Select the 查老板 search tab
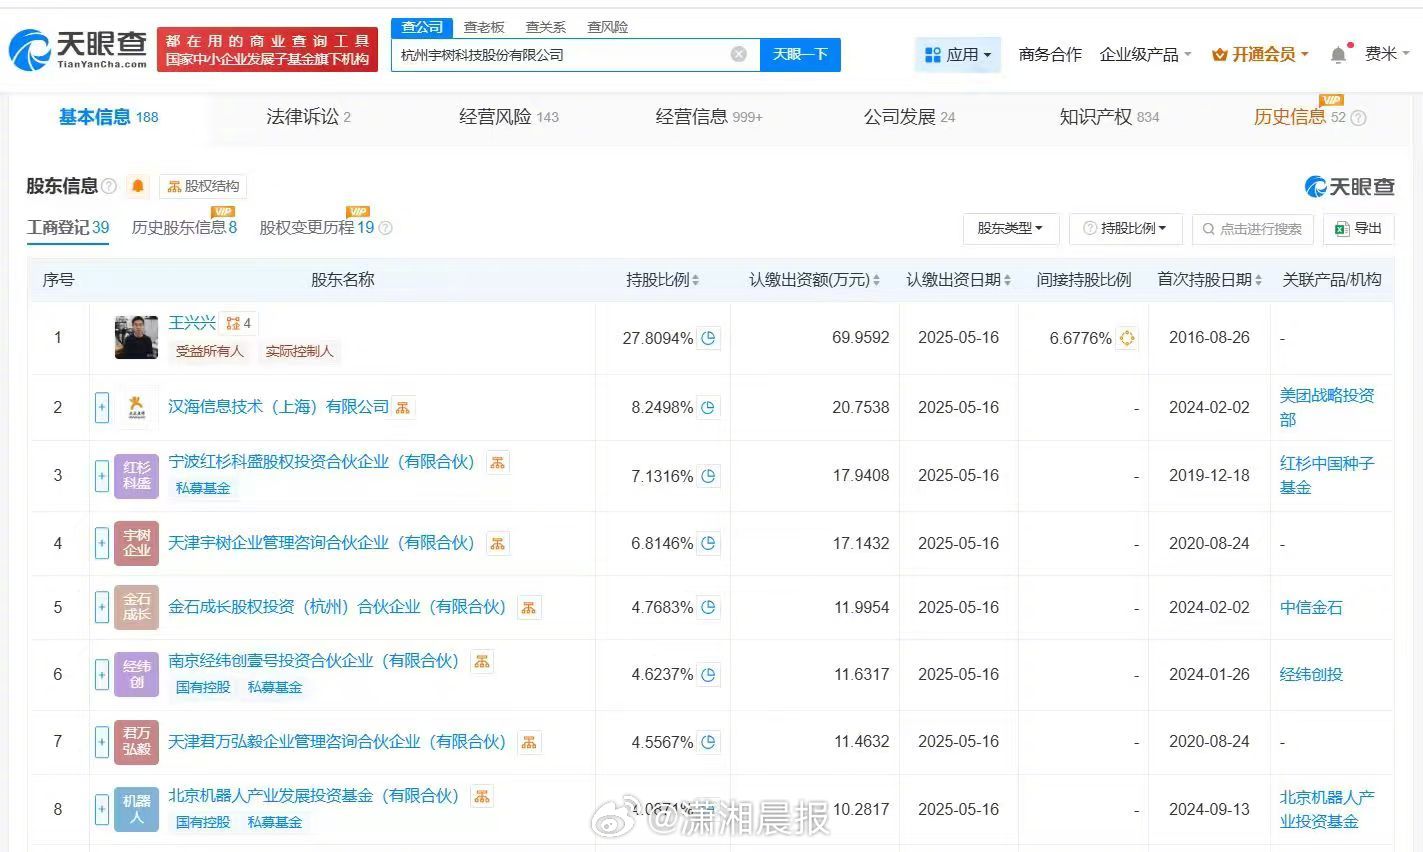1423x852 pixels. [x=484, y=27]
